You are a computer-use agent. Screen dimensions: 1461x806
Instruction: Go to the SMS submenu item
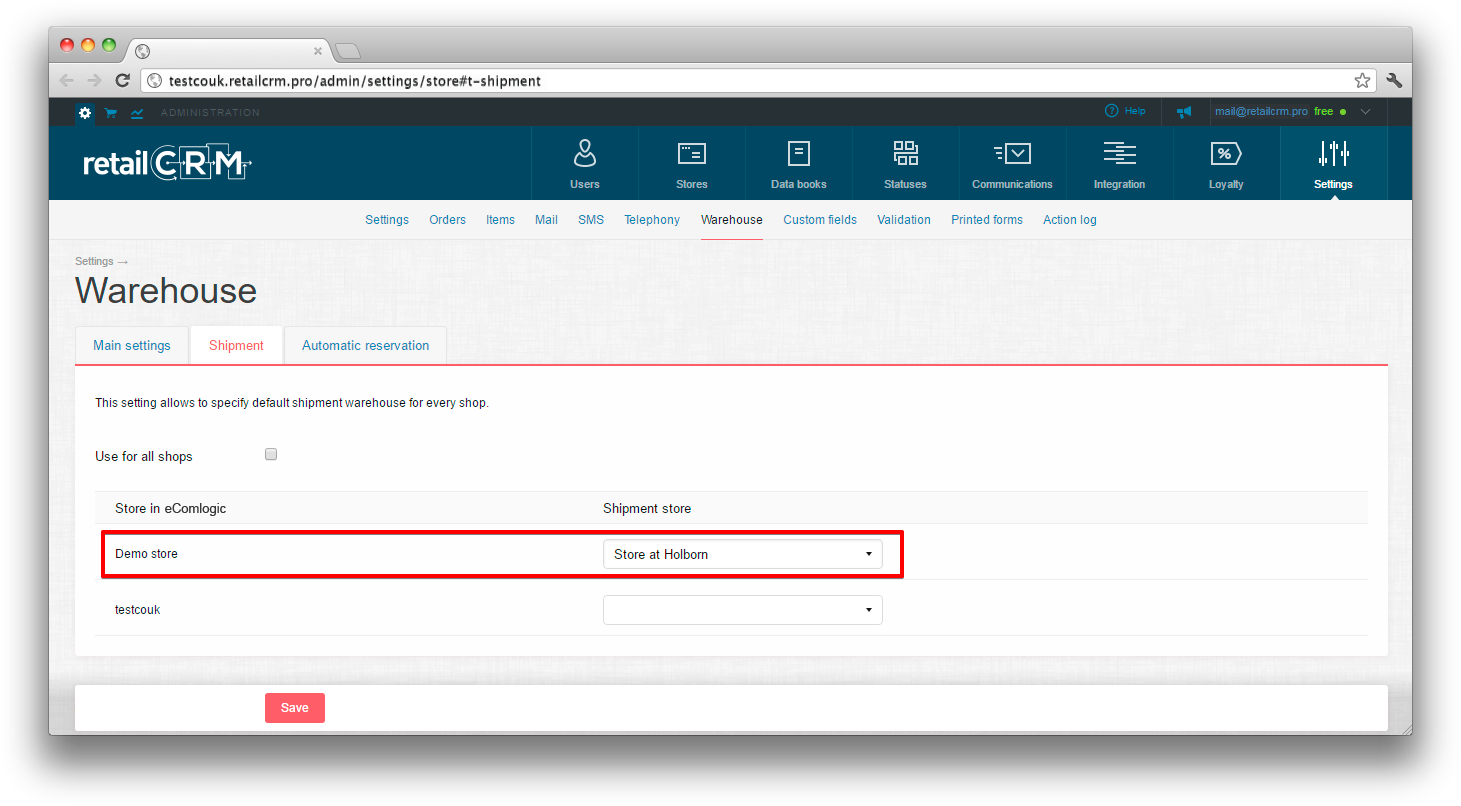tap(591, 220)
